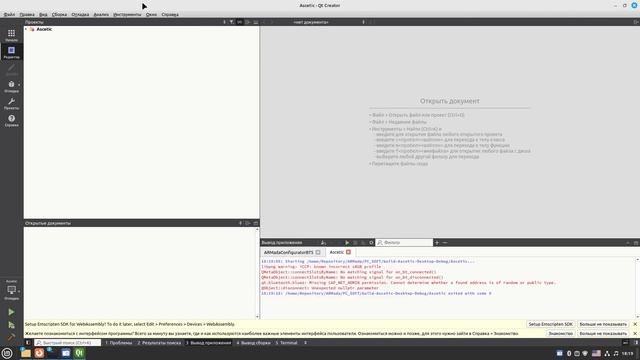Open the Справка menu
640x360 pixels.
coord(170,14)
